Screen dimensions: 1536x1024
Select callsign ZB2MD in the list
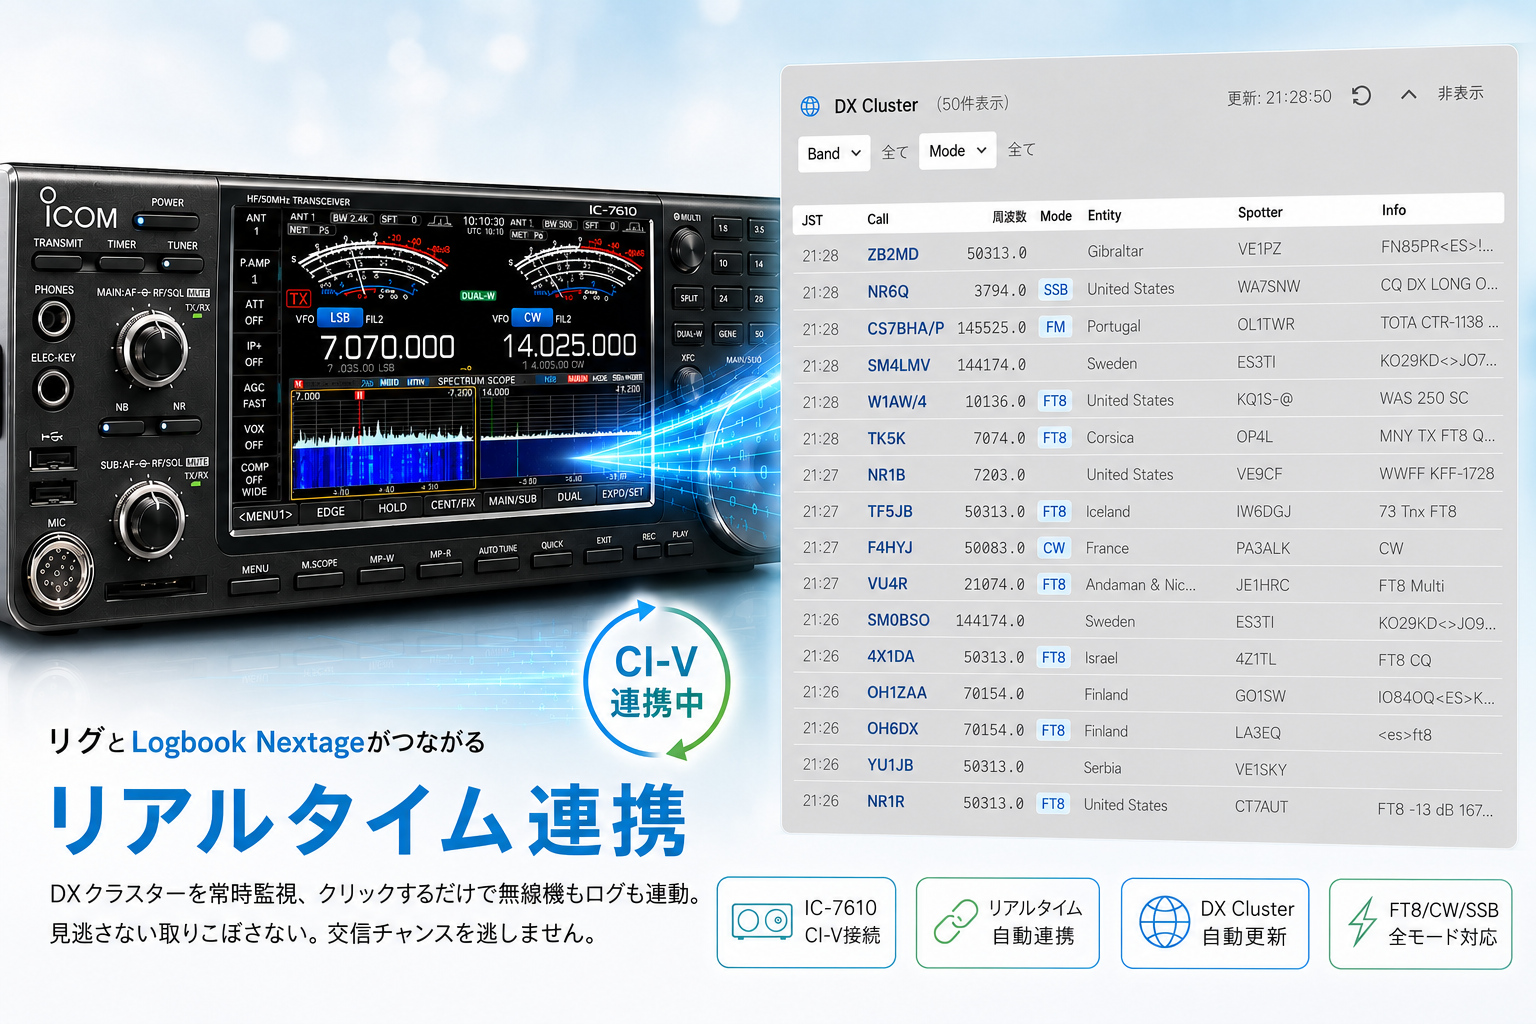(x=893, y=254)
